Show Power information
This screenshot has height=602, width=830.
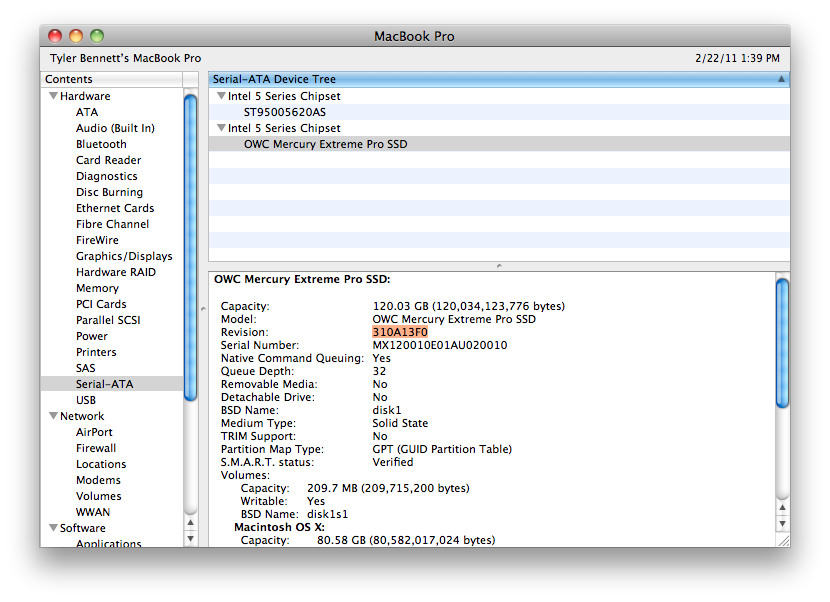92,336
